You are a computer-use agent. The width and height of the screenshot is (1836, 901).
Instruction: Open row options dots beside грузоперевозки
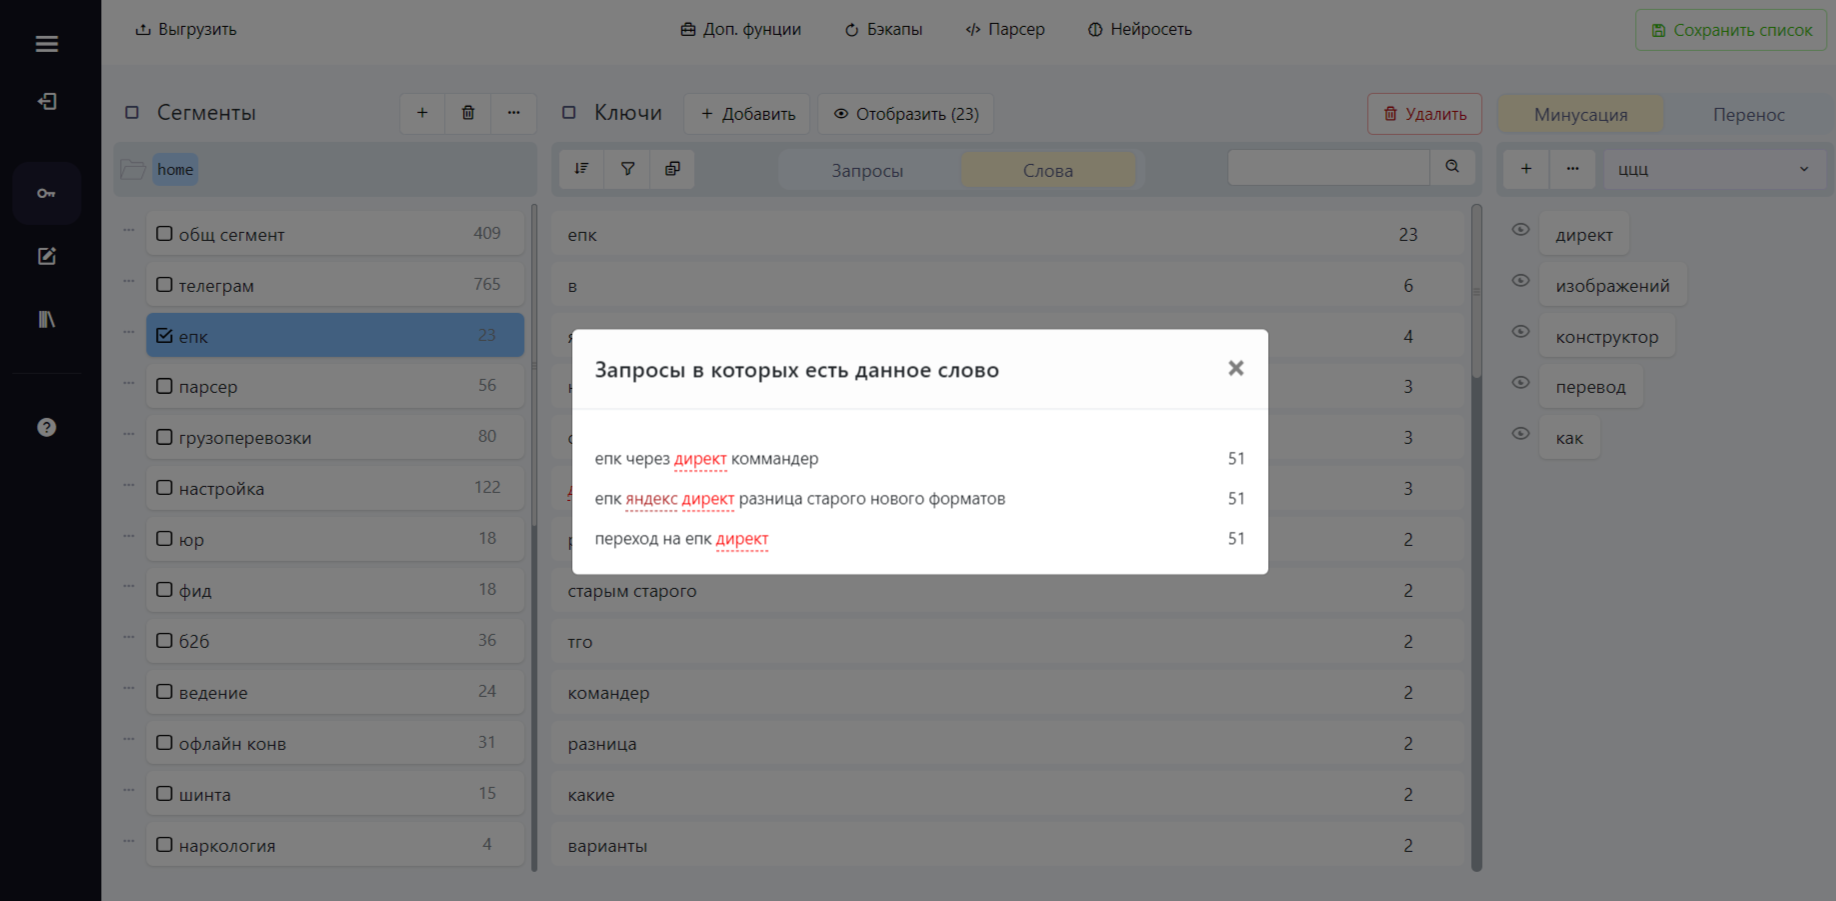coord(129,434)
